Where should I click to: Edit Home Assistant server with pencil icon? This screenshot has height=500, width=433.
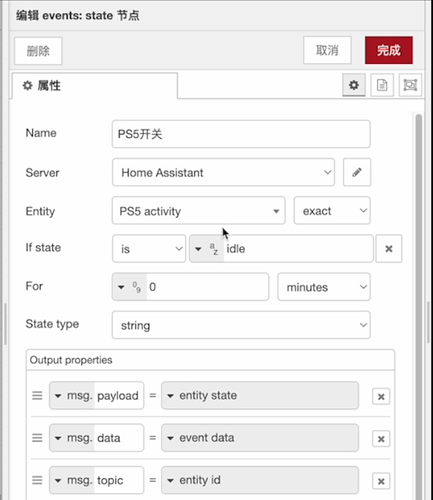pyautogui.click(x=357, y=172)
